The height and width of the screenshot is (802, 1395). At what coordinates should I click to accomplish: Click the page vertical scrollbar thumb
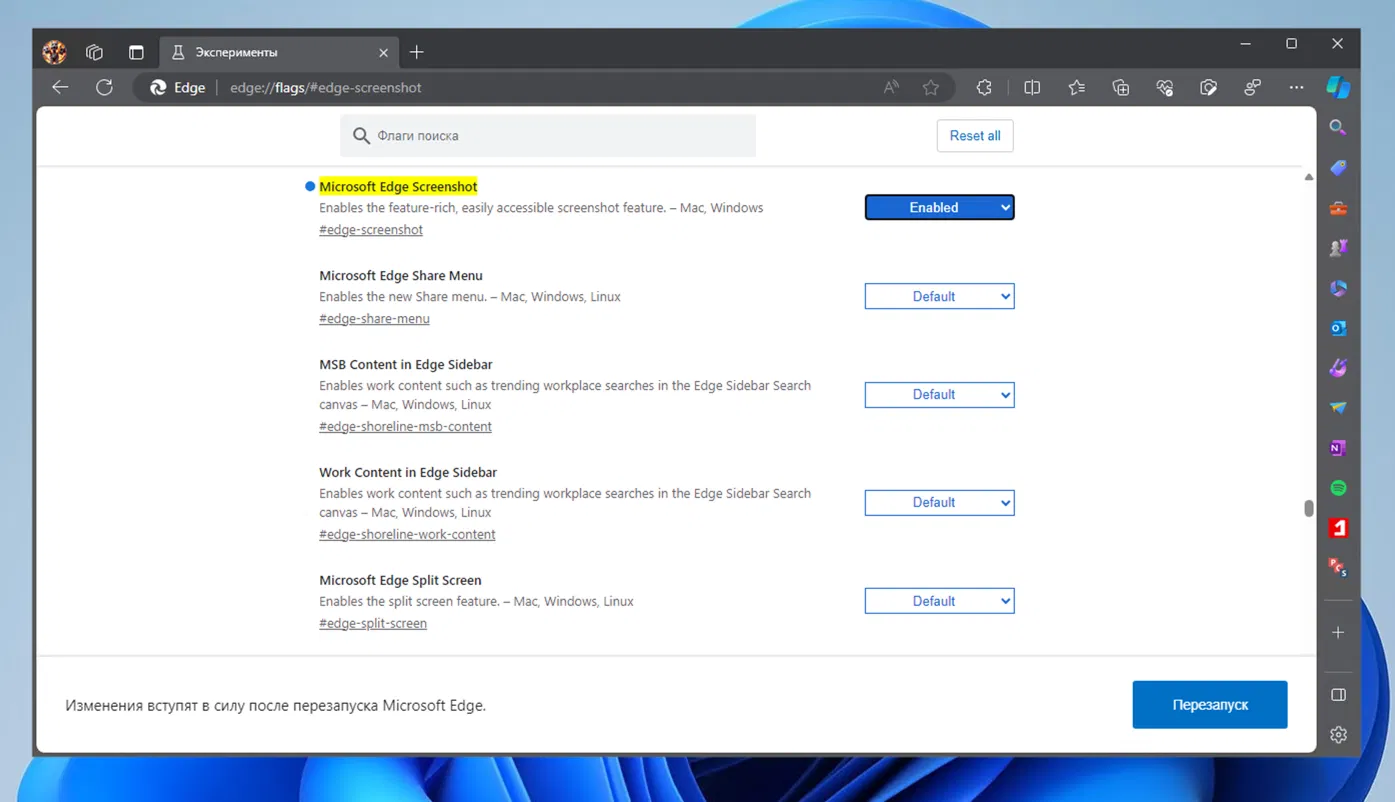[1308, 508]
